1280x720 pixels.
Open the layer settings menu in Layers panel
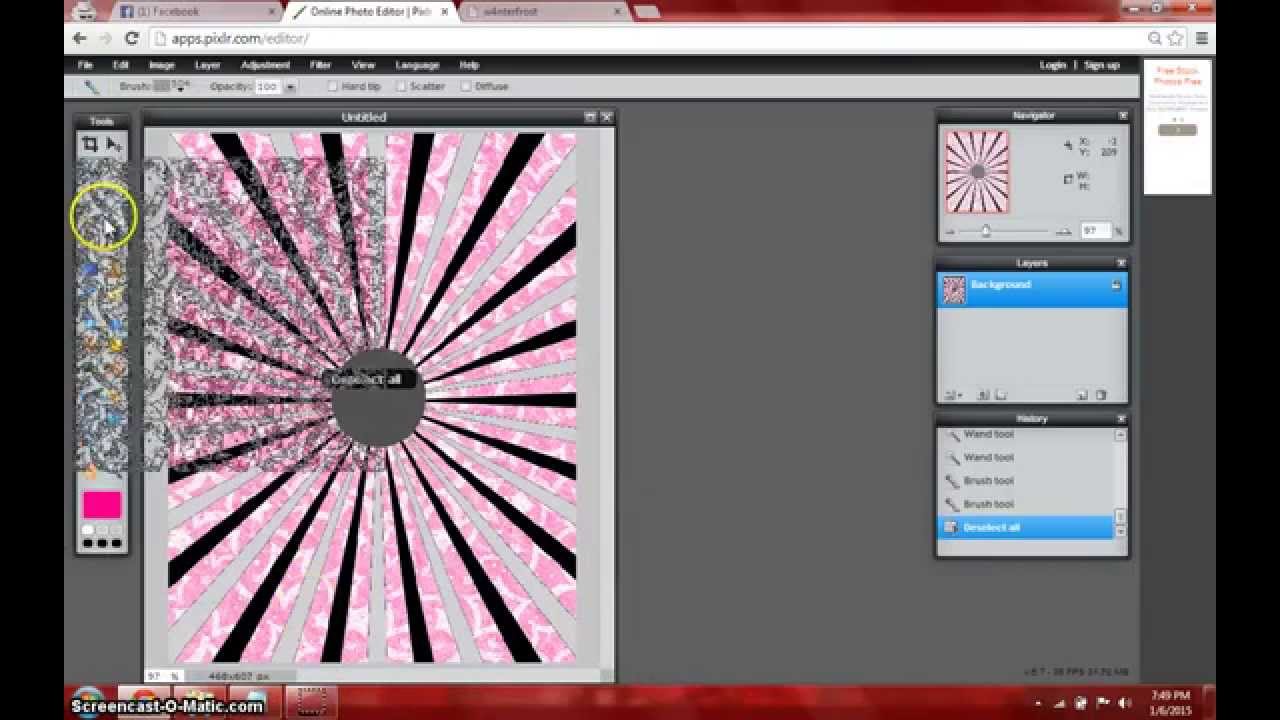click(x=951, y=395)
